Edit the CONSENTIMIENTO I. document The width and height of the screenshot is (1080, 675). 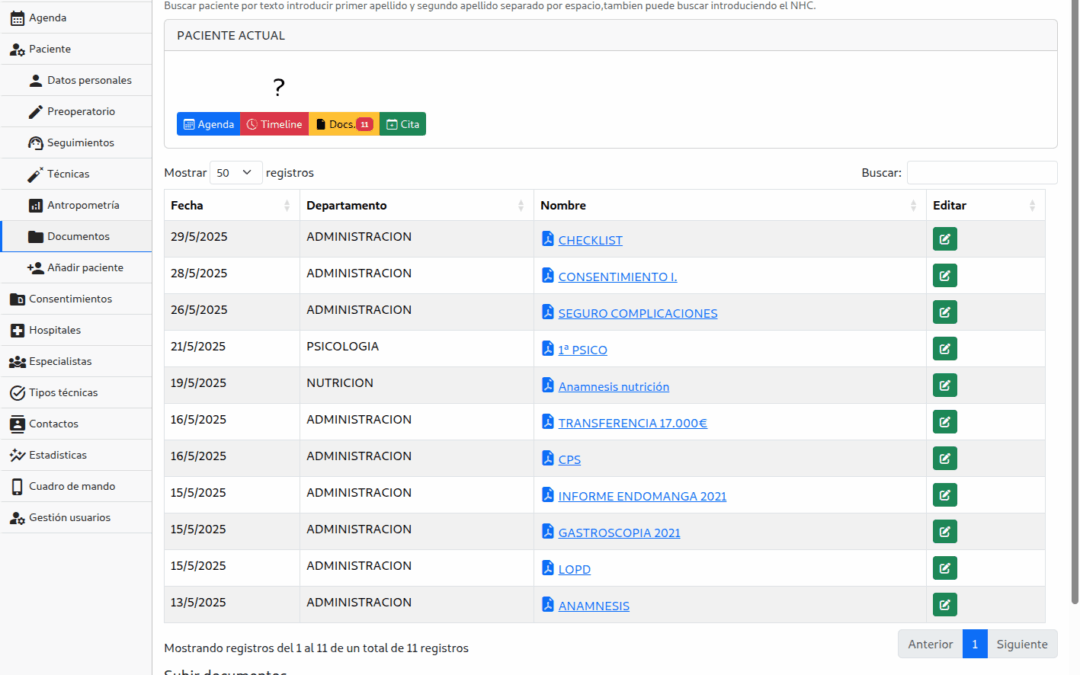pos(944,276)
